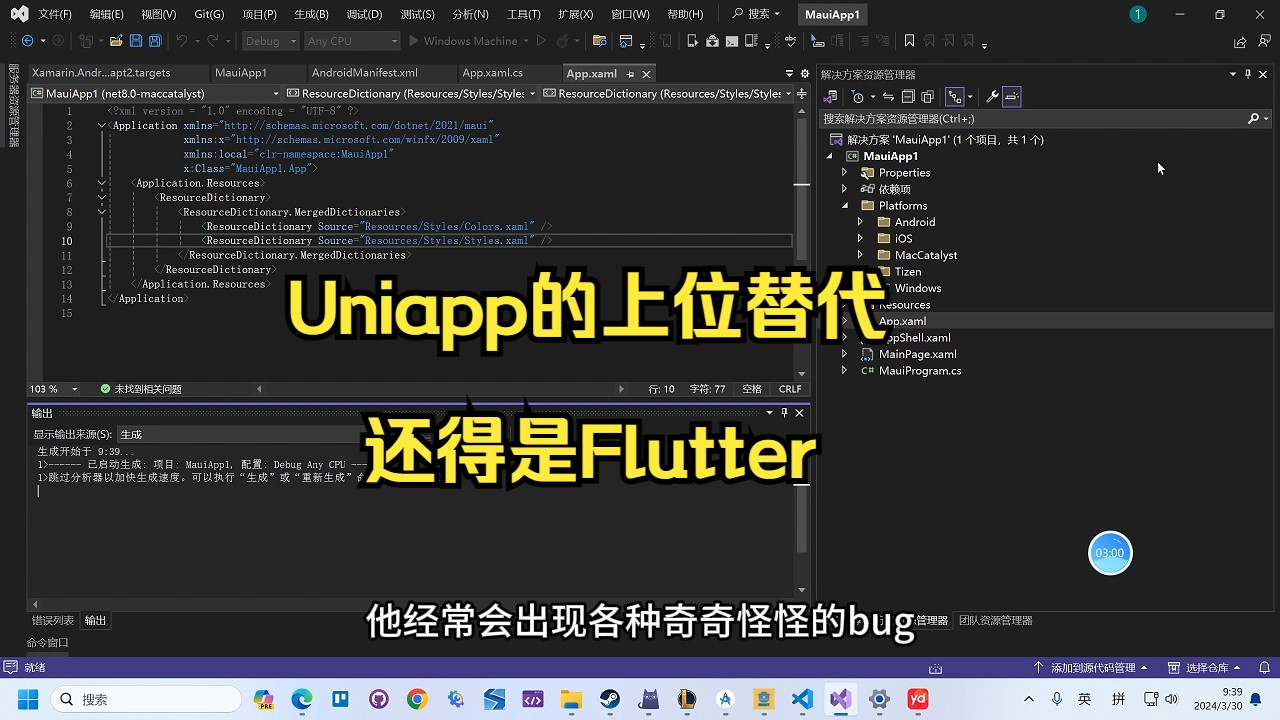Toggle auto-hide pin on Solution Explorer
The image size is (1280, 720).
click(x=1248, y=74)
